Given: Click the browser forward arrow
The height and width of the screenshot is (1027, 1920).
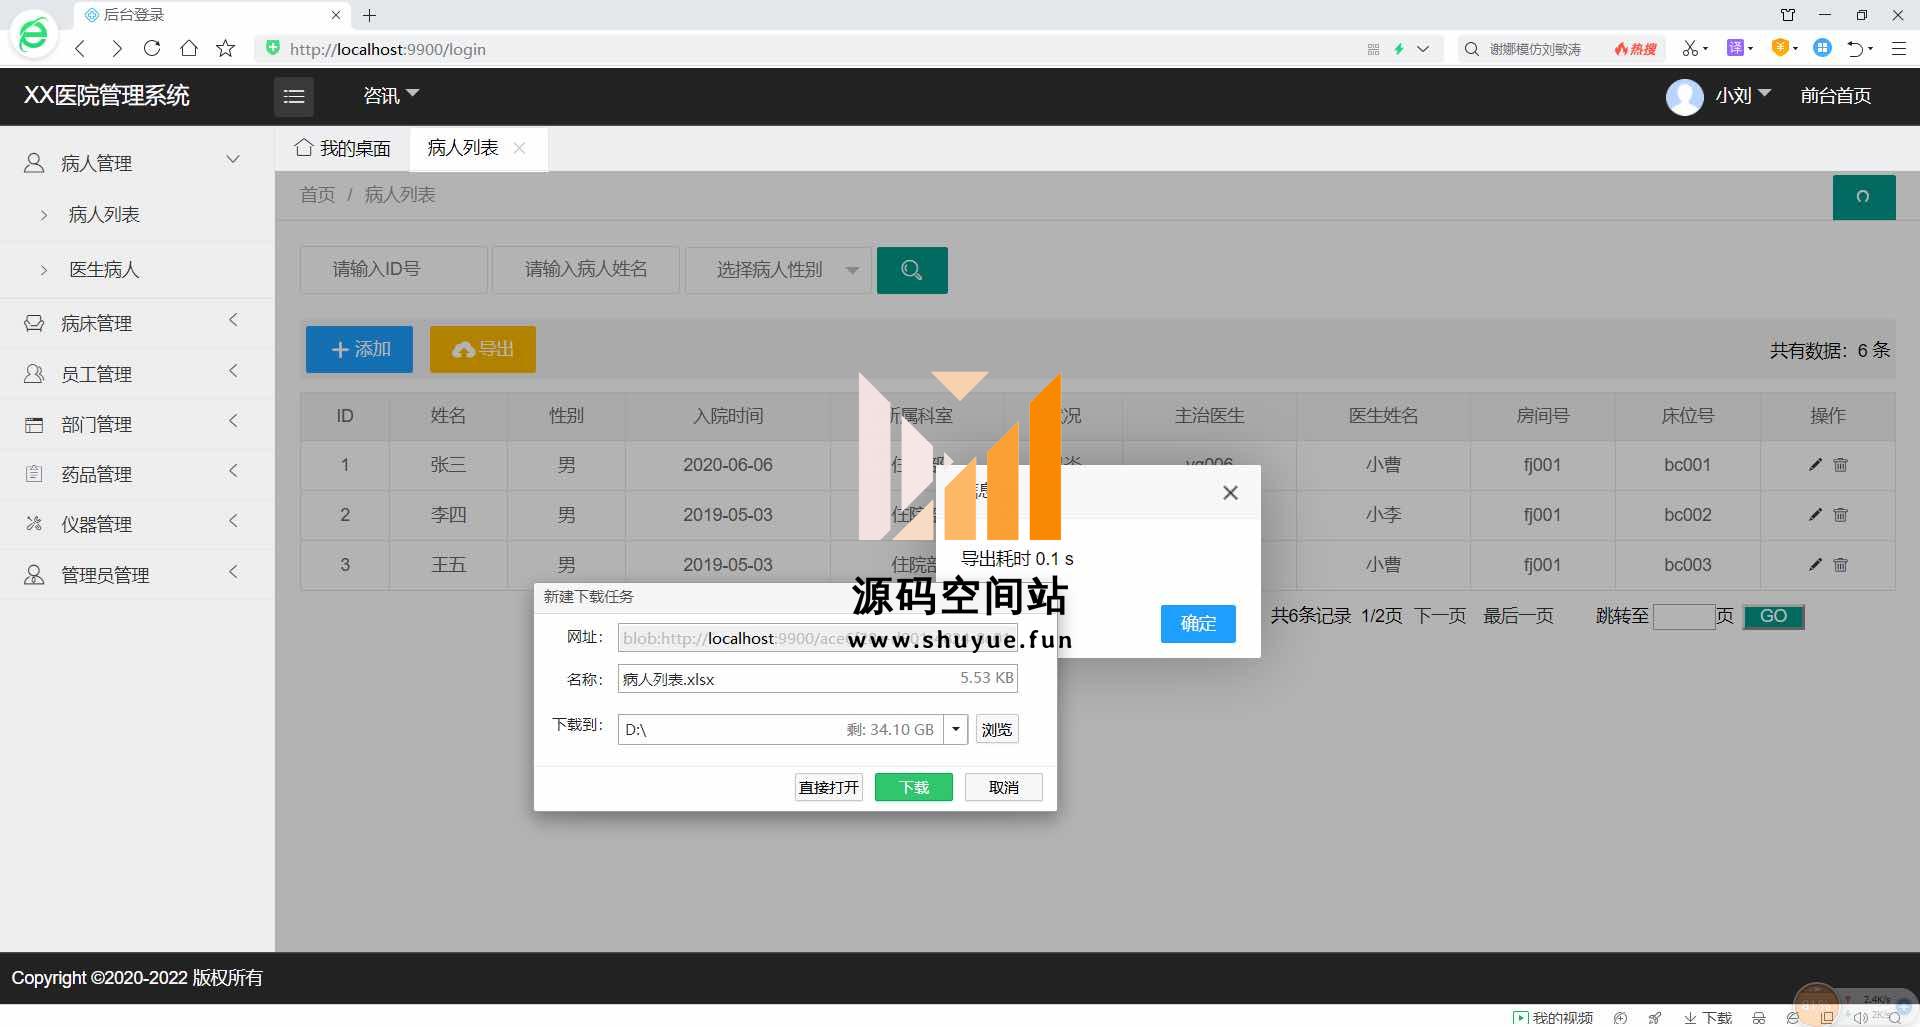Looking at the screenshot, I should [117, 48].
